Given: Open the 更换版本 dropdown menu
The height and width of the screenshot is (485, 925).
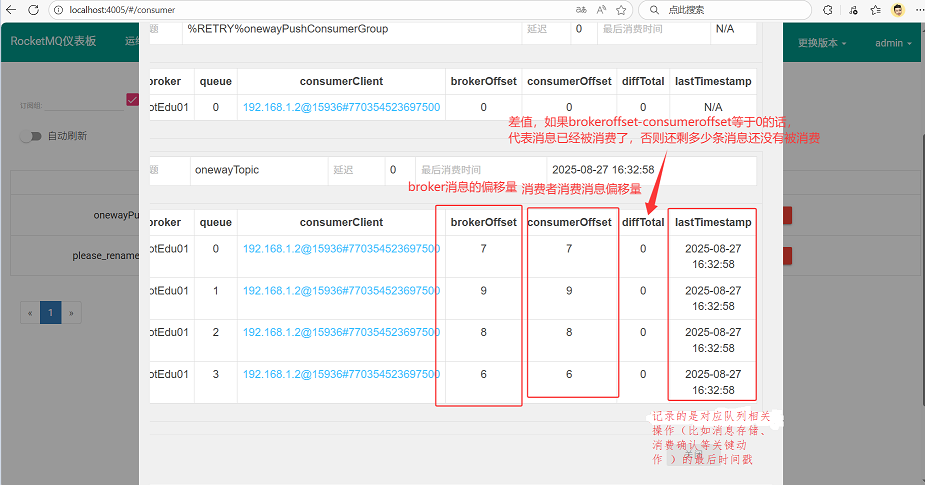Looking at the screenshot, I should 821,43.
